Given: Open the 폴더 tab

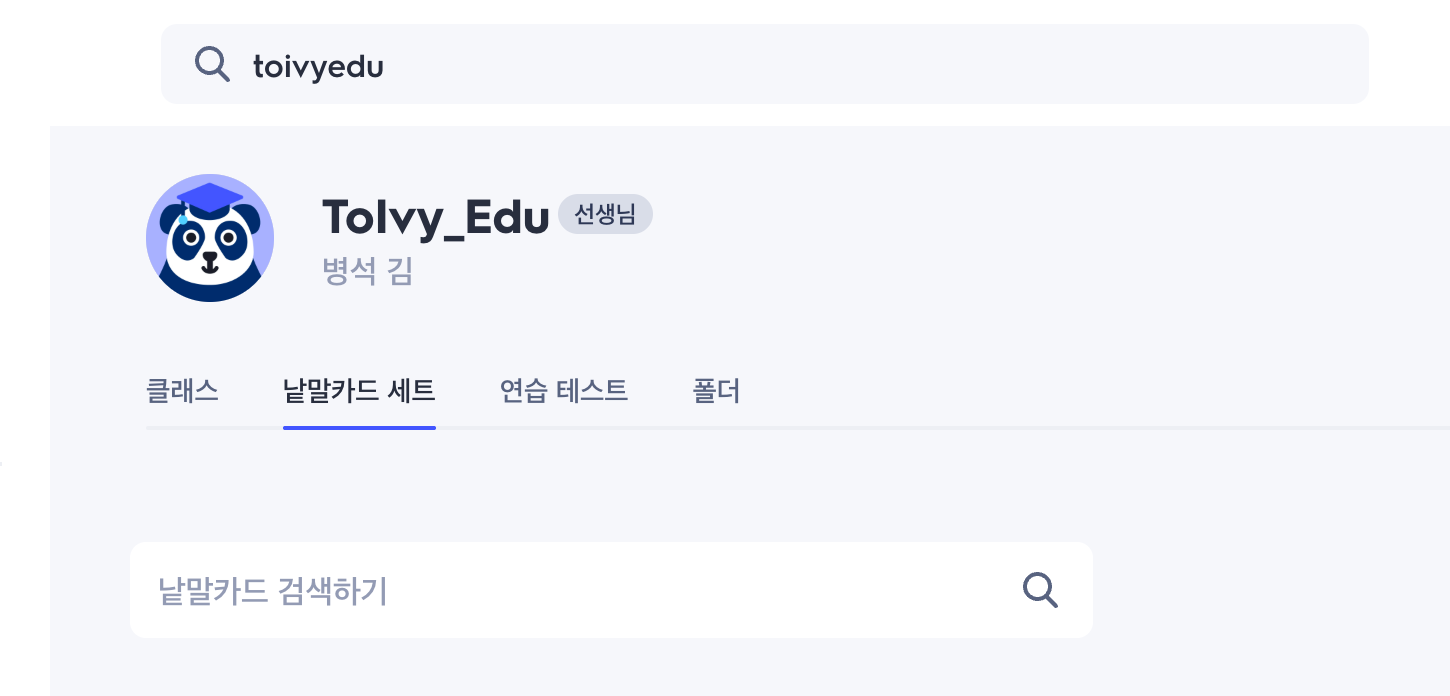Looking at the screenshot, I should (x=716, y=390).
